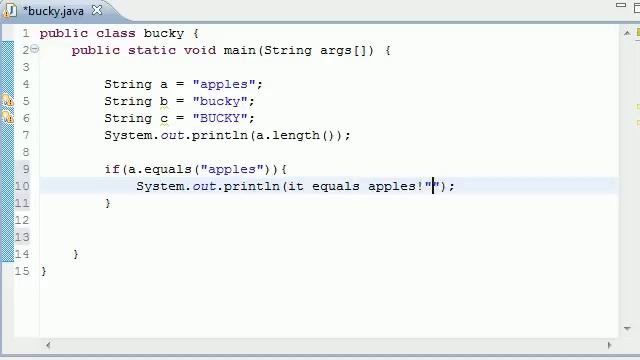Click the variable b on line 5
The height and width of the screenshot is (360, 640).
164,101
